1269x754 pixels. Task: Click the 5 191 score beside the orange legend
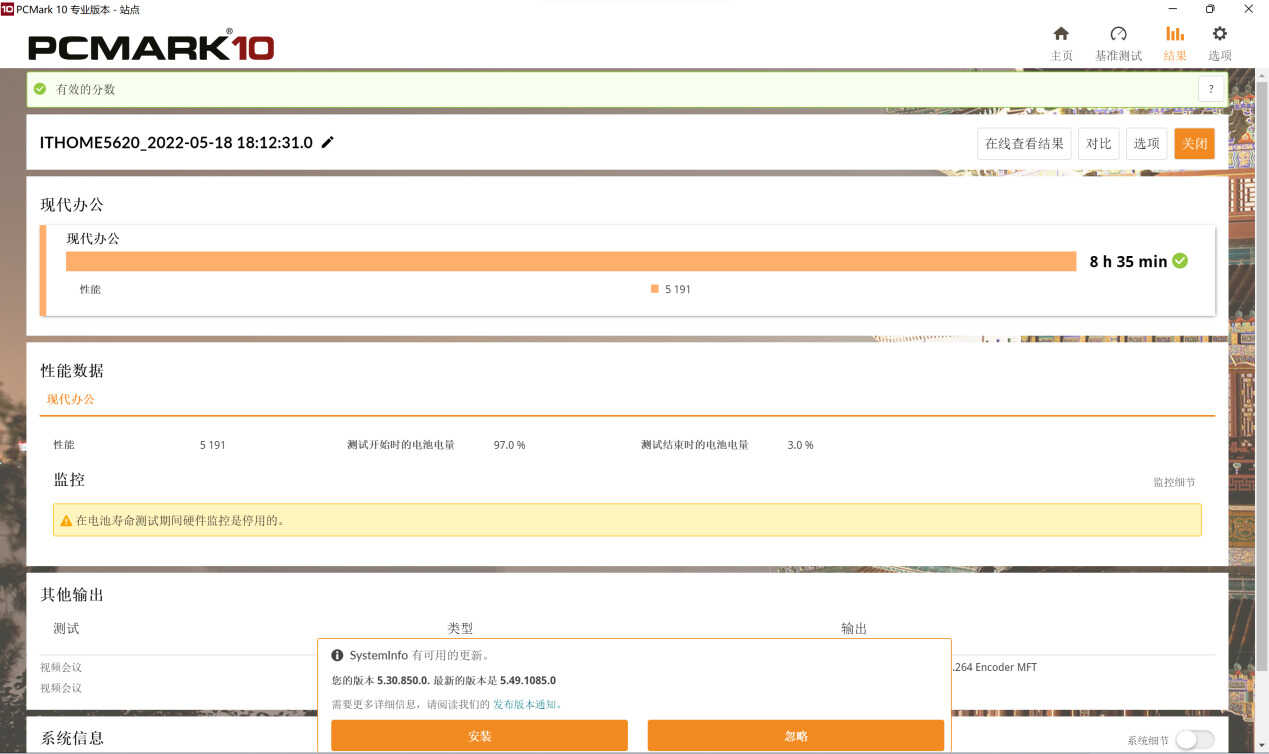[x=678, y=289]
